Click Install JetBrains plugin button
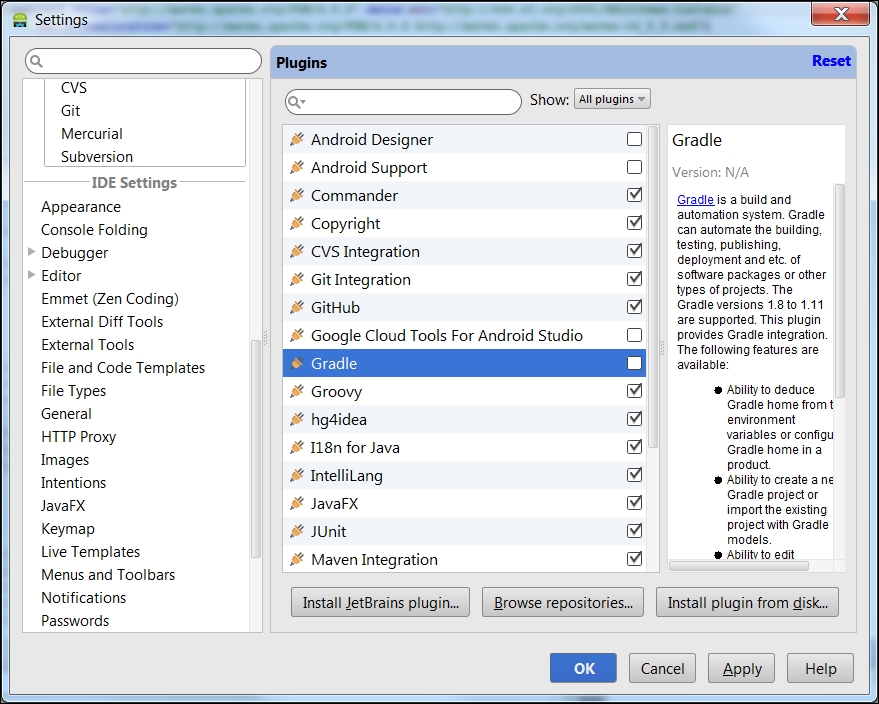879x704 pixels. point(380,603)
